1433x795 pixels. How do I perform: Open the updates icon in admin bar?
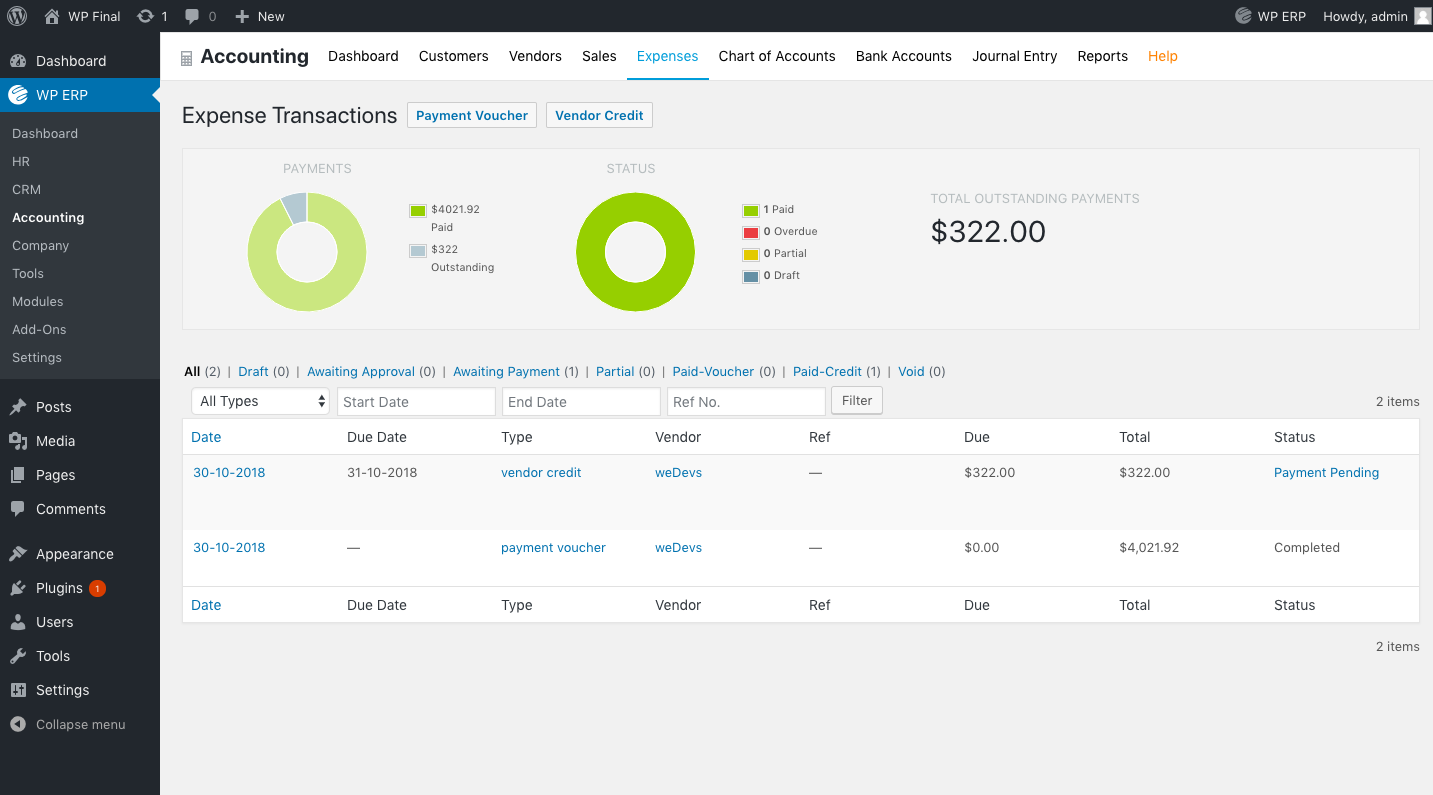pyautogui.click(x=146, y=16)
